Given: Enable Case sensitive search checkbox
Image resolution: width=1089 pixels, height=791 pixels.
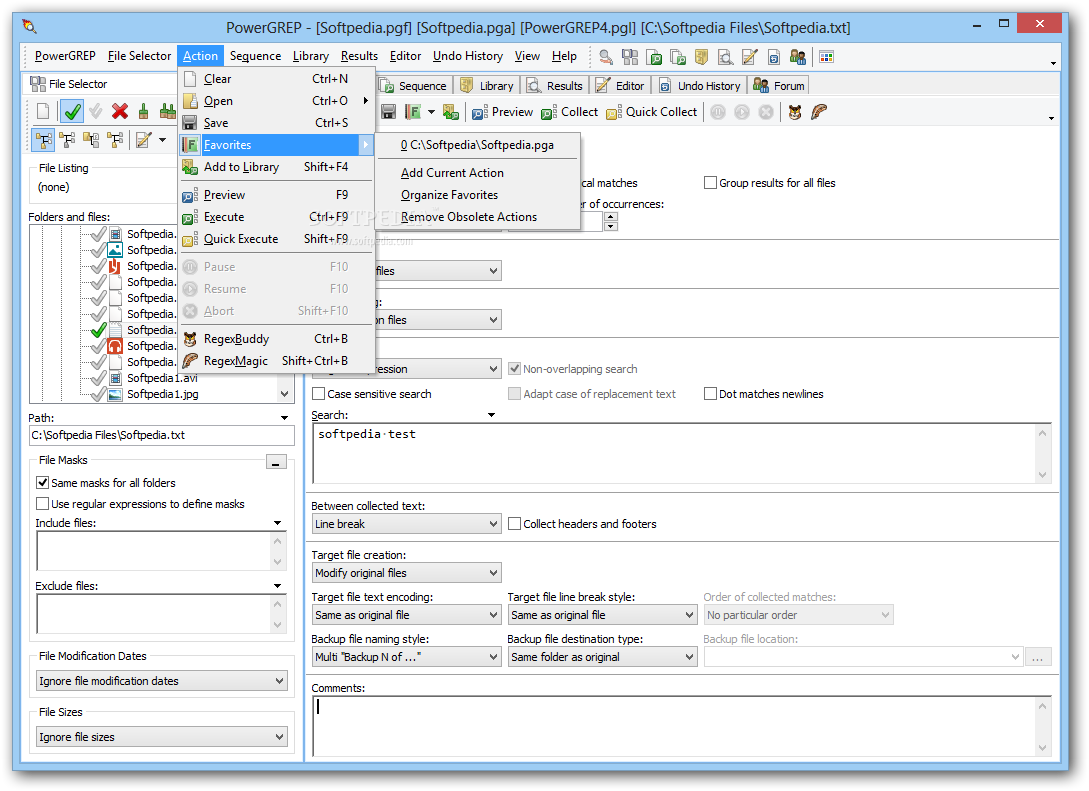Looking at the screenshot, I should click(x=319, y=394).
